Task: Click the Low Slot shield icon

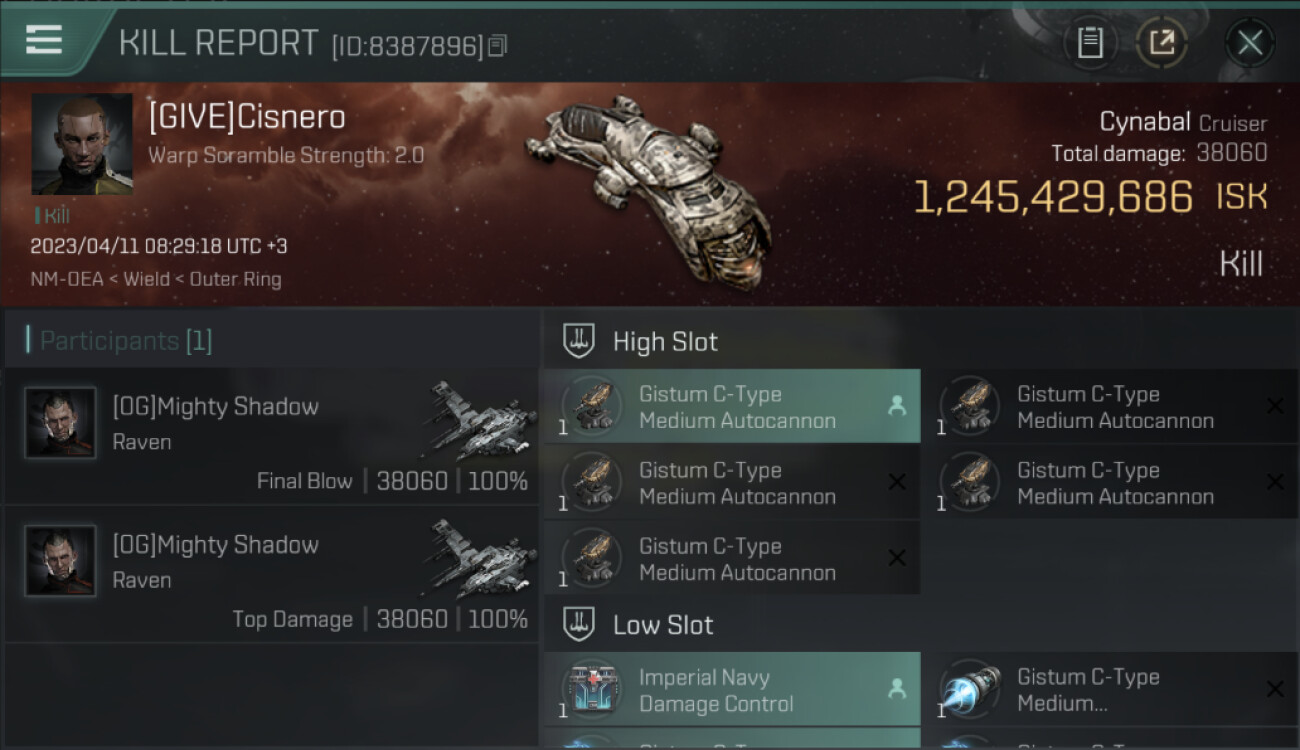Action: tap(580, 625)
